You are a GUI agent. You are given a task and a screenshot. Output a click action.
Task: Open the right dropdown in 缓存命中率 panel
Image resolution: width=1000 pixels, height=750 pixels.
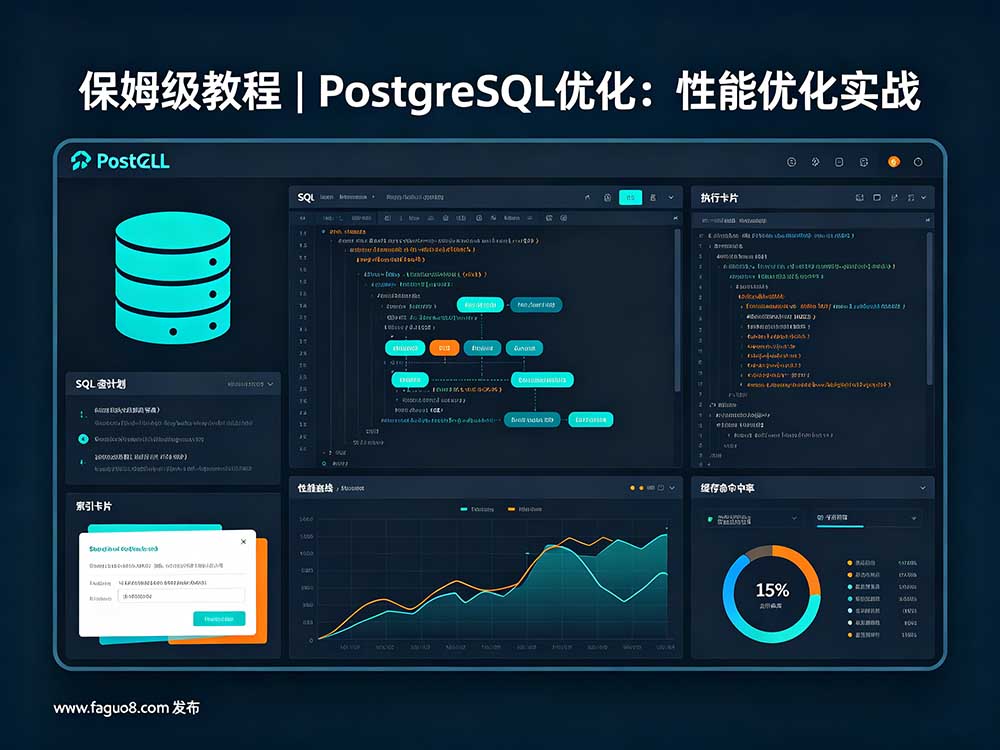click(x=866, y=518)
